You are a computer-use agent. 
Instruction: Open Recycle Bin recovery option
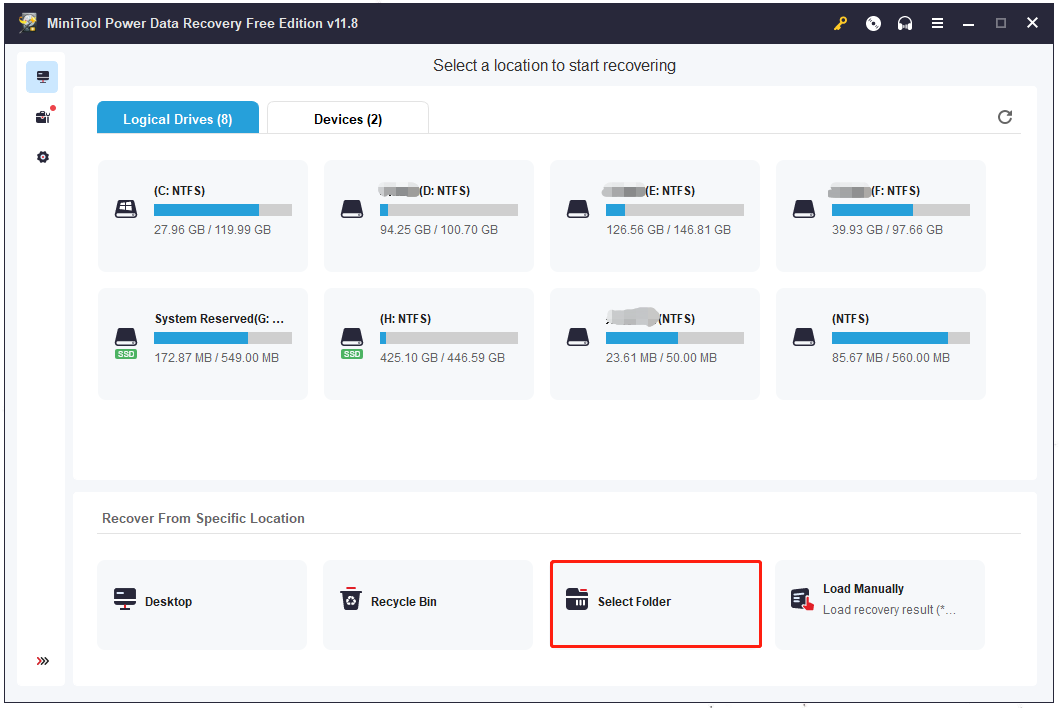pyautogui.click(x=427, y=603)
